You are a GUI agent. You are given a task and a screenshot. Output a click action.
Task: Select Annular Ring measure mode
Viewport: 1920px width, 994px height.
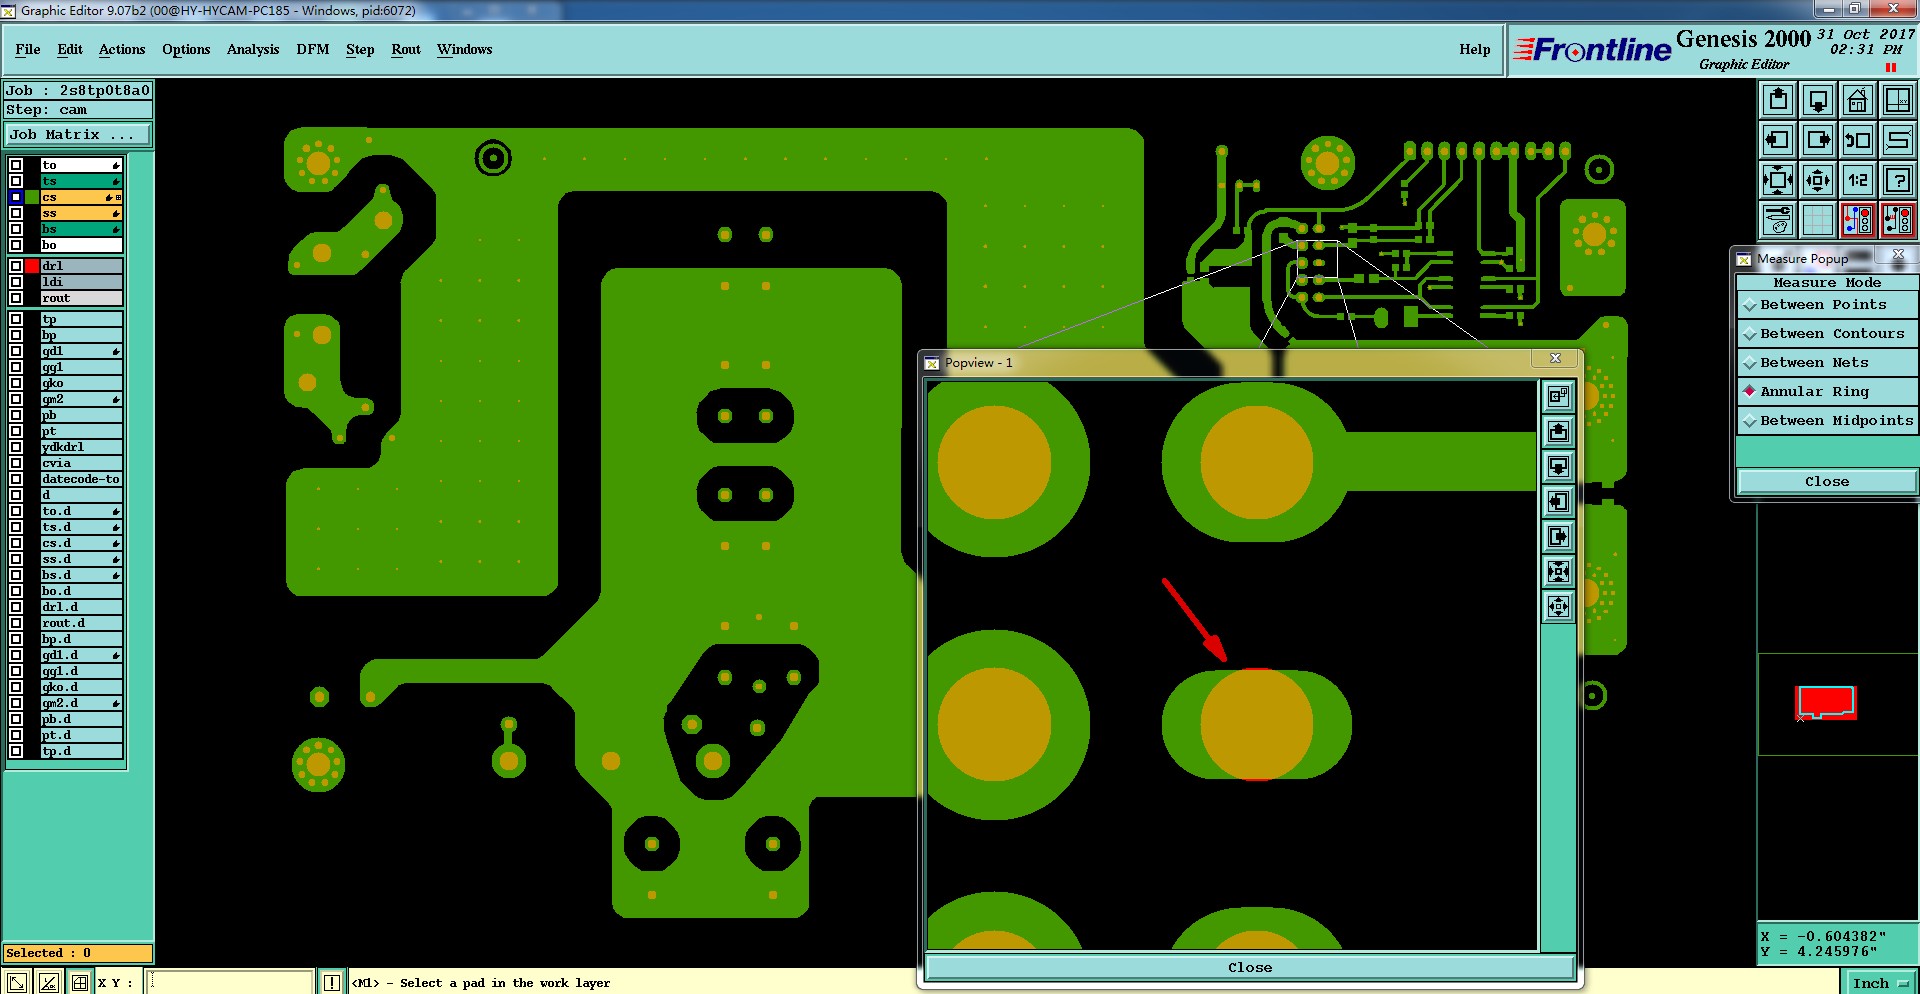(x=1827, y=392)
